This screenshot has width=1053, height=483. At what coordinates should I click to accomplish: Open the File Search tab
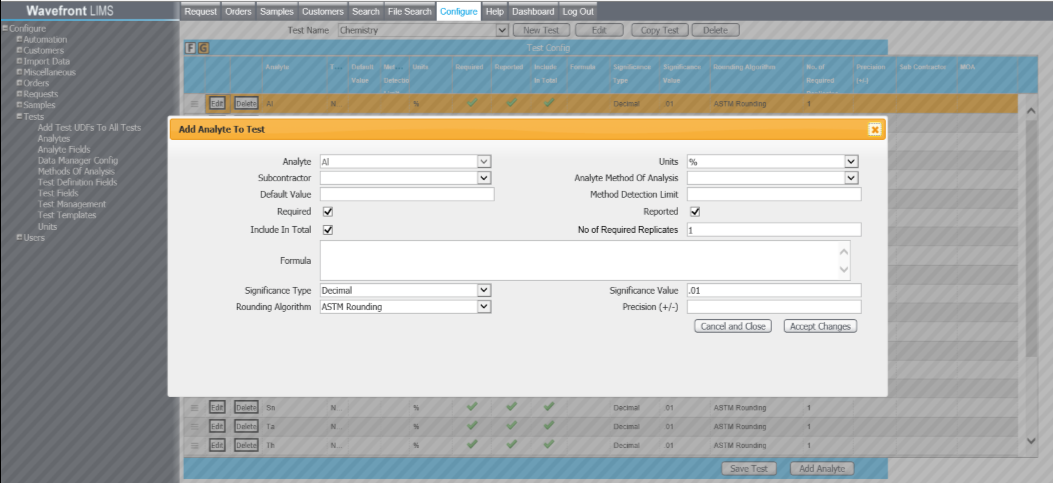410,11
